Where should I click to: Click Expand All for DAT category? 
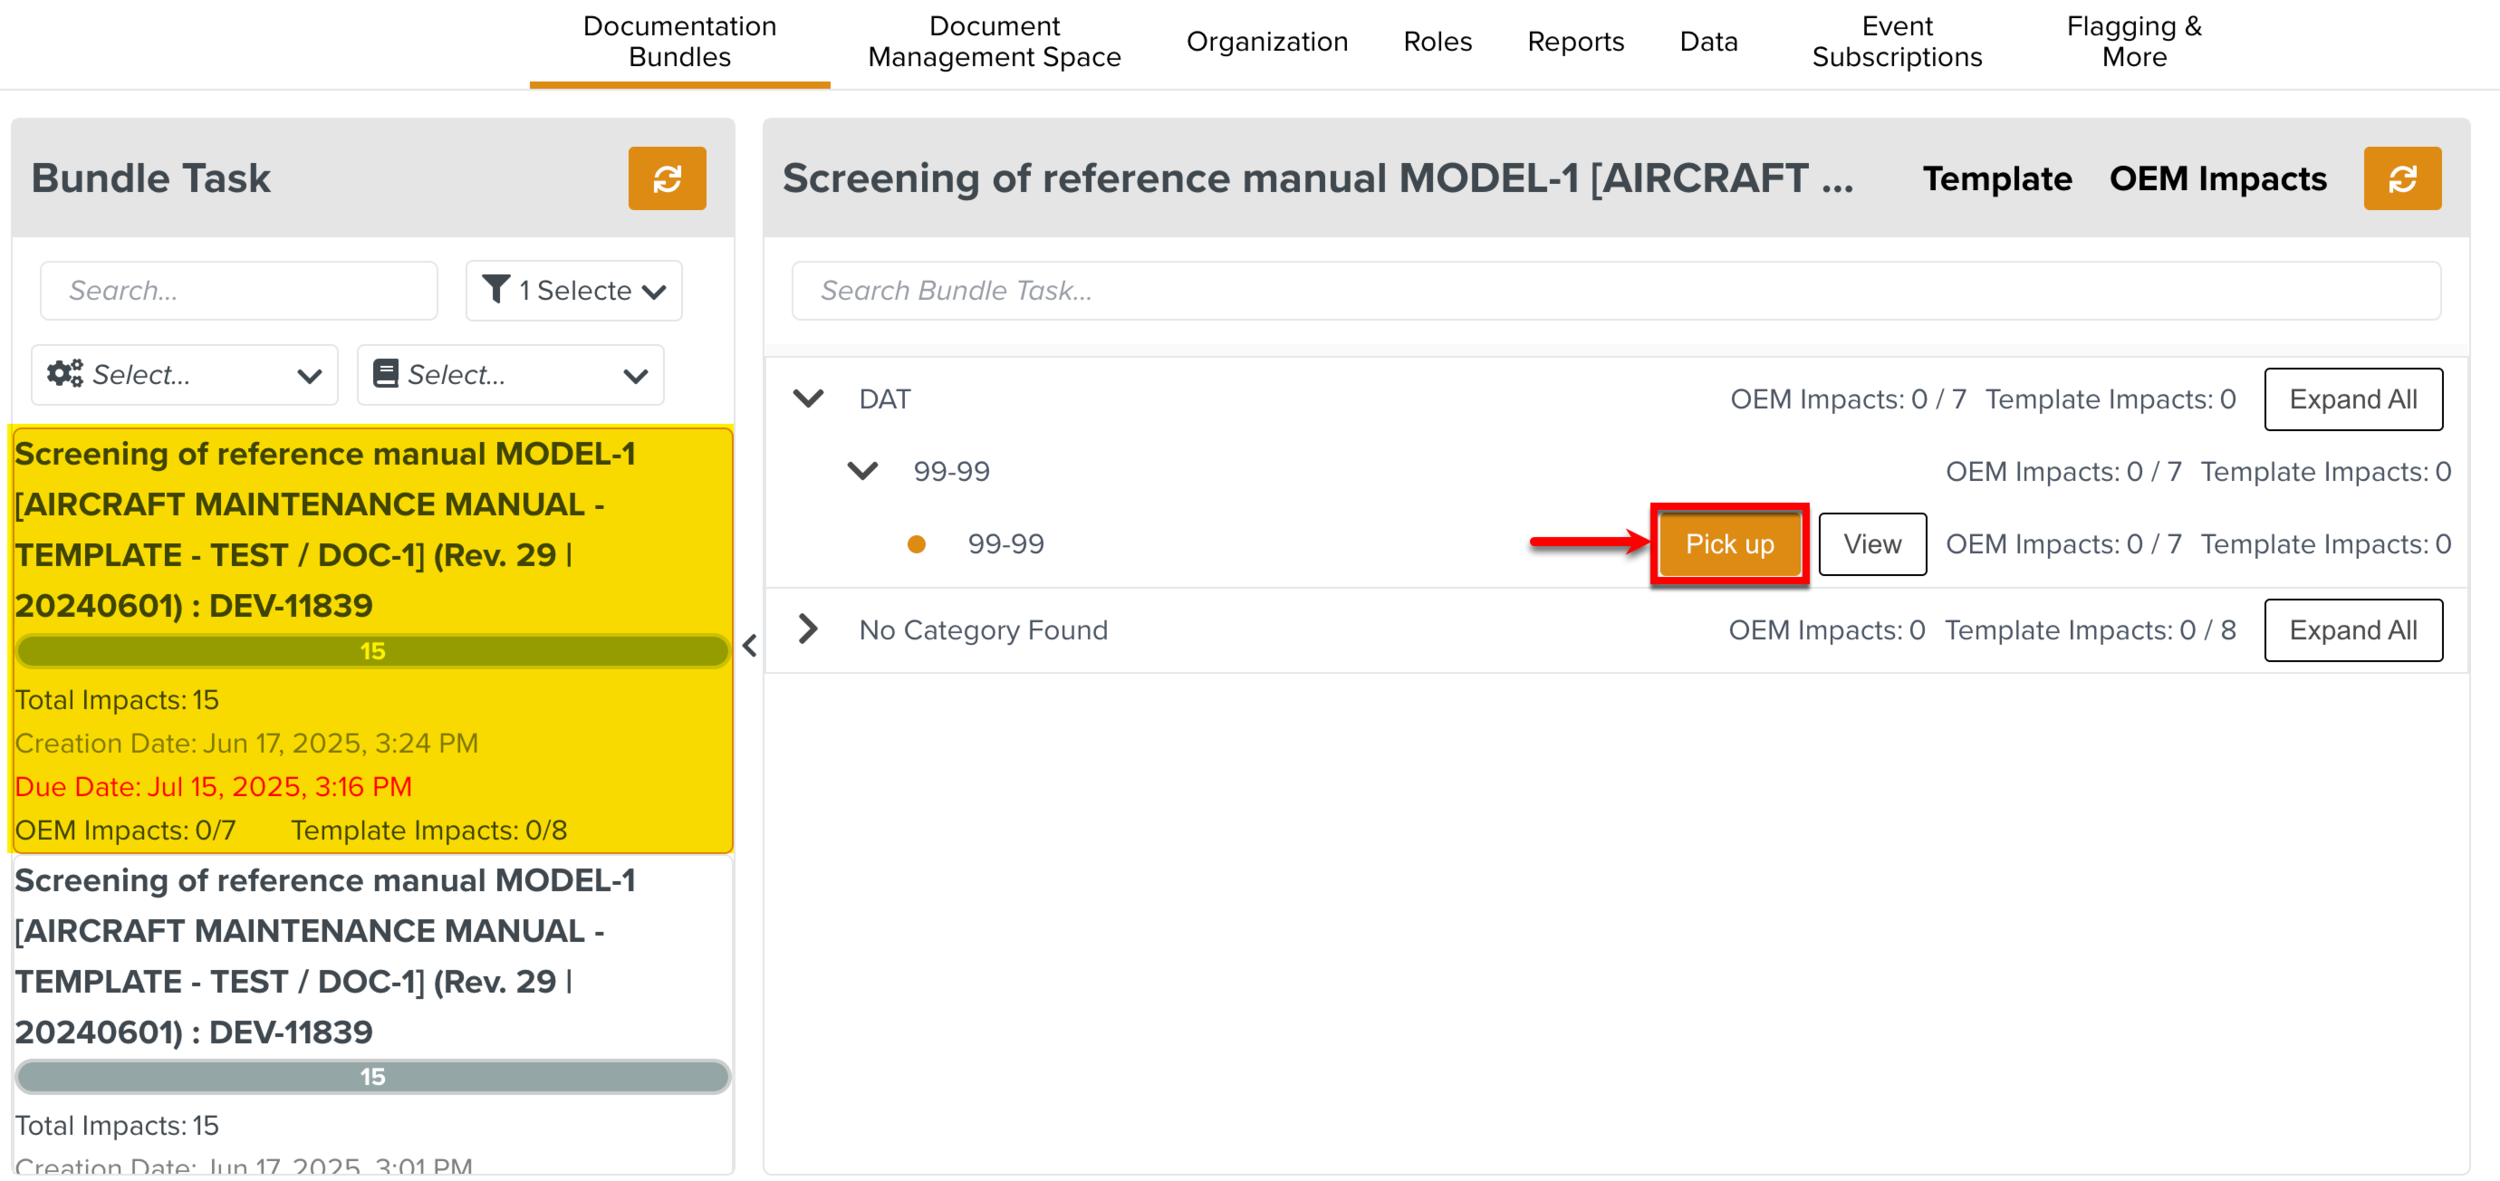(2352, 399)
